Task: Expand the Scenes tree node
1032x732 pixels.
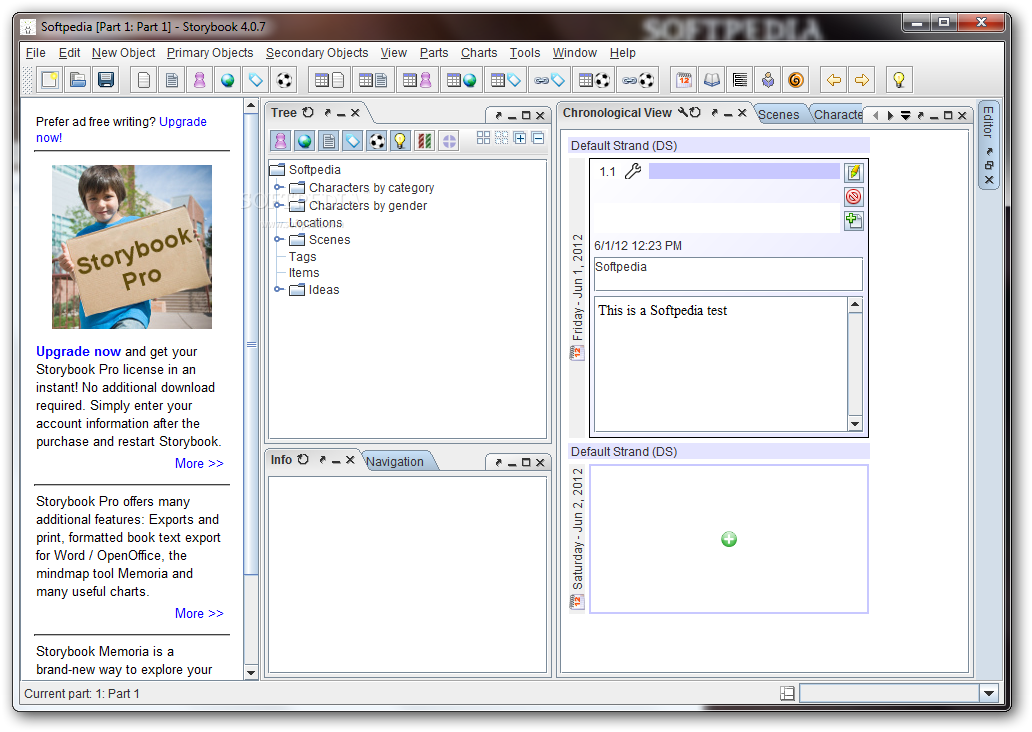Action: [x=279, y=240]
